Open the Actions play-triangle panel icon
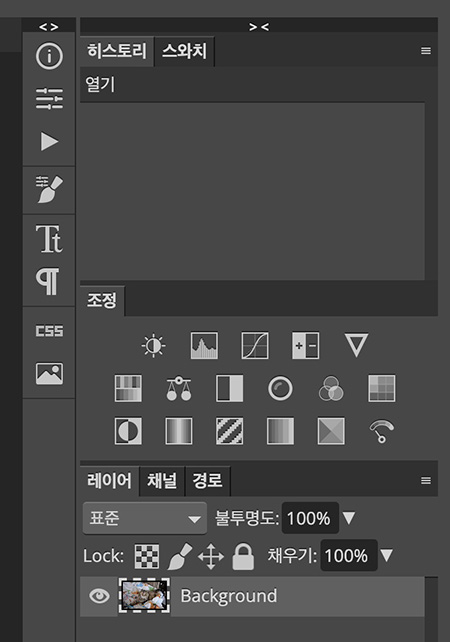The width and height of the screenshot is (450, 642). pyautogui.click(x=49, y=142)
